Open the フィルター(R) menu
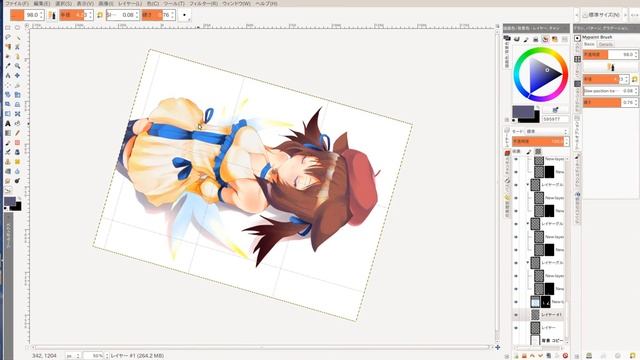640x360 pixels. pos(203,3)
